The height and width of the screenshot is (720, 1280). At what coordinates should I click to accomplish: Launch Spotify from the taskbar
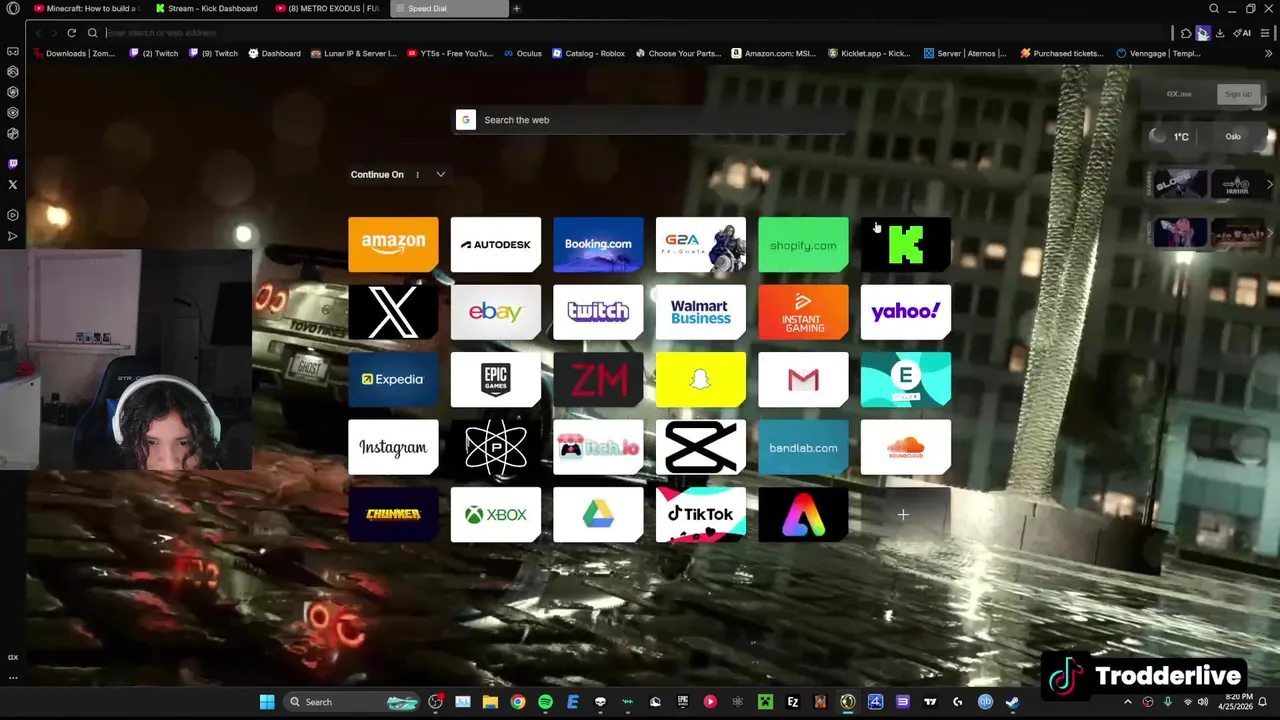point(545,702)
